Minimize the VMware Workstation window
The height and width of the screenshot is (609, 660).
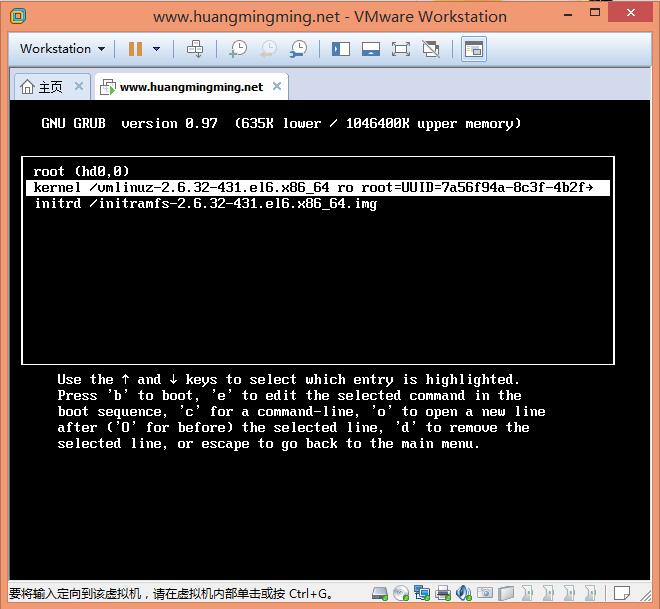(568, 14)
